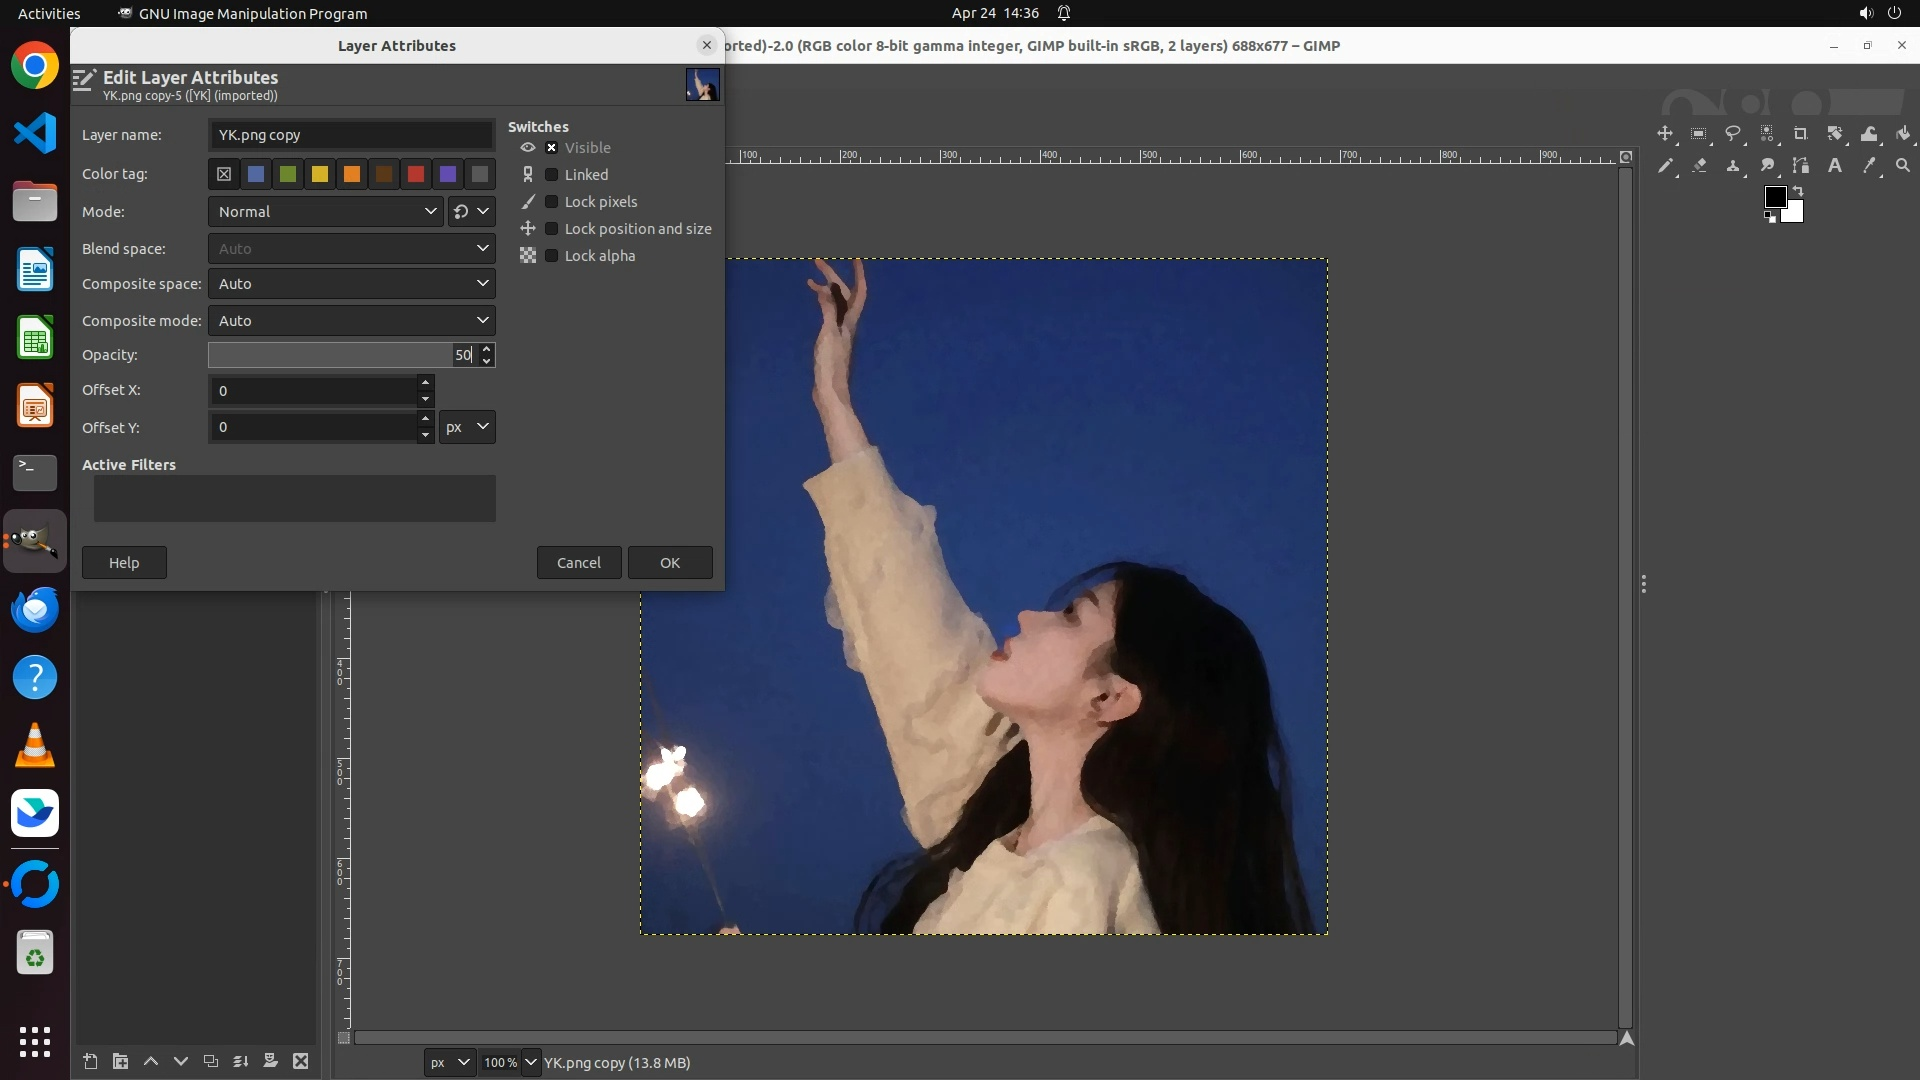This screenshot has width=1920, height=1080.
Task: Select the Eraser tool
Action: pos(1699,166)
